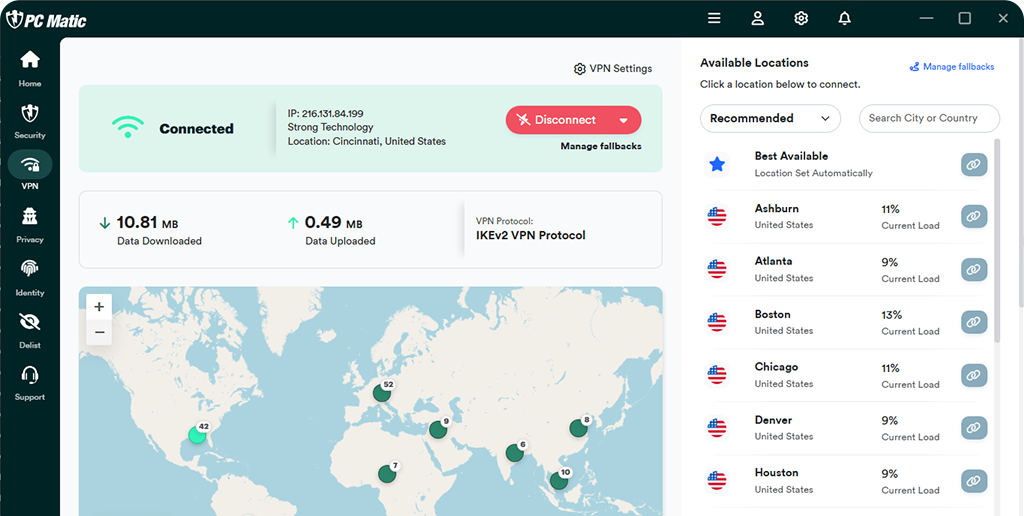Select the map cluster marked 7
Screen dimensions: 1024x516
coord(387,474)
